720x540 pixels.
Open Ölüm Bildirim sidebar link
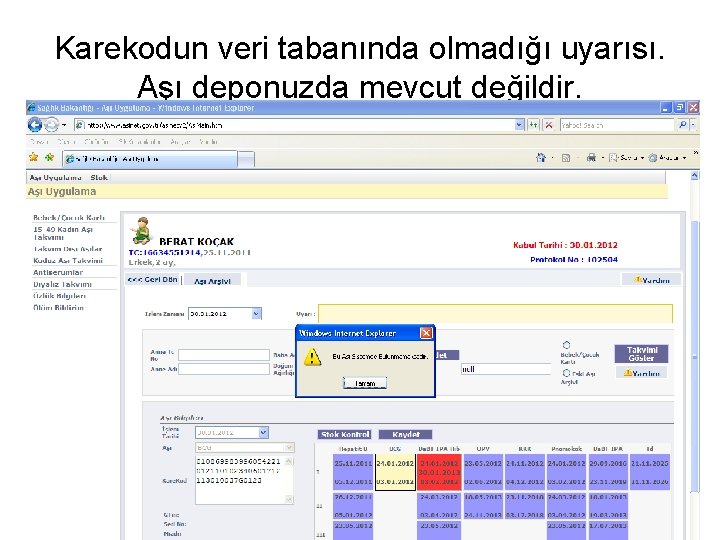pyautogui.click(x=58, y=308)
